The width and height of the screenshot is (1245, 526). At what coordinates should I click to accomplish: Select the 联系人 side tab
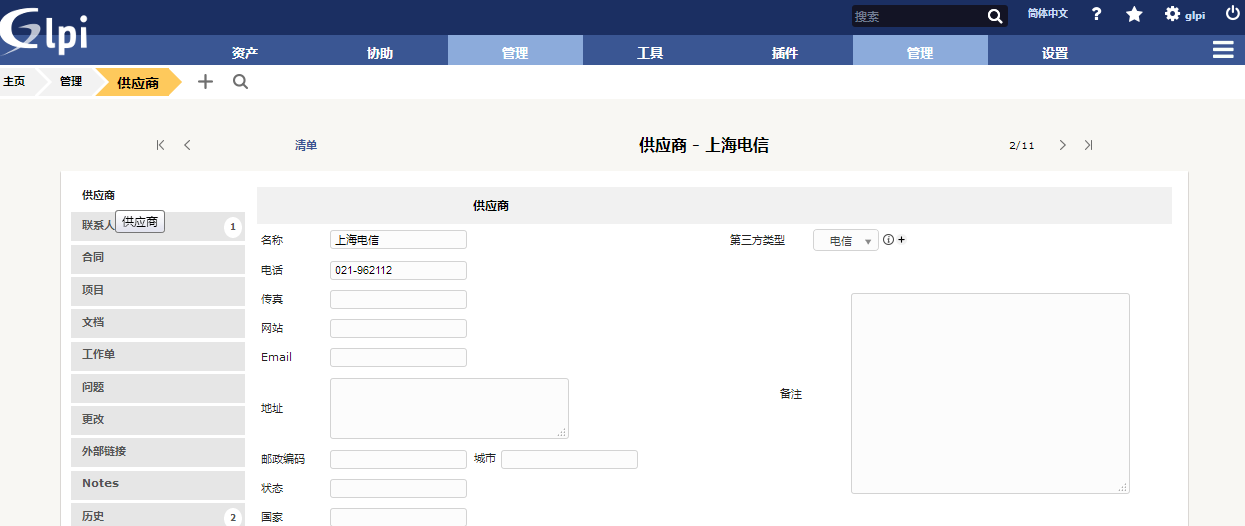[158, 226]
